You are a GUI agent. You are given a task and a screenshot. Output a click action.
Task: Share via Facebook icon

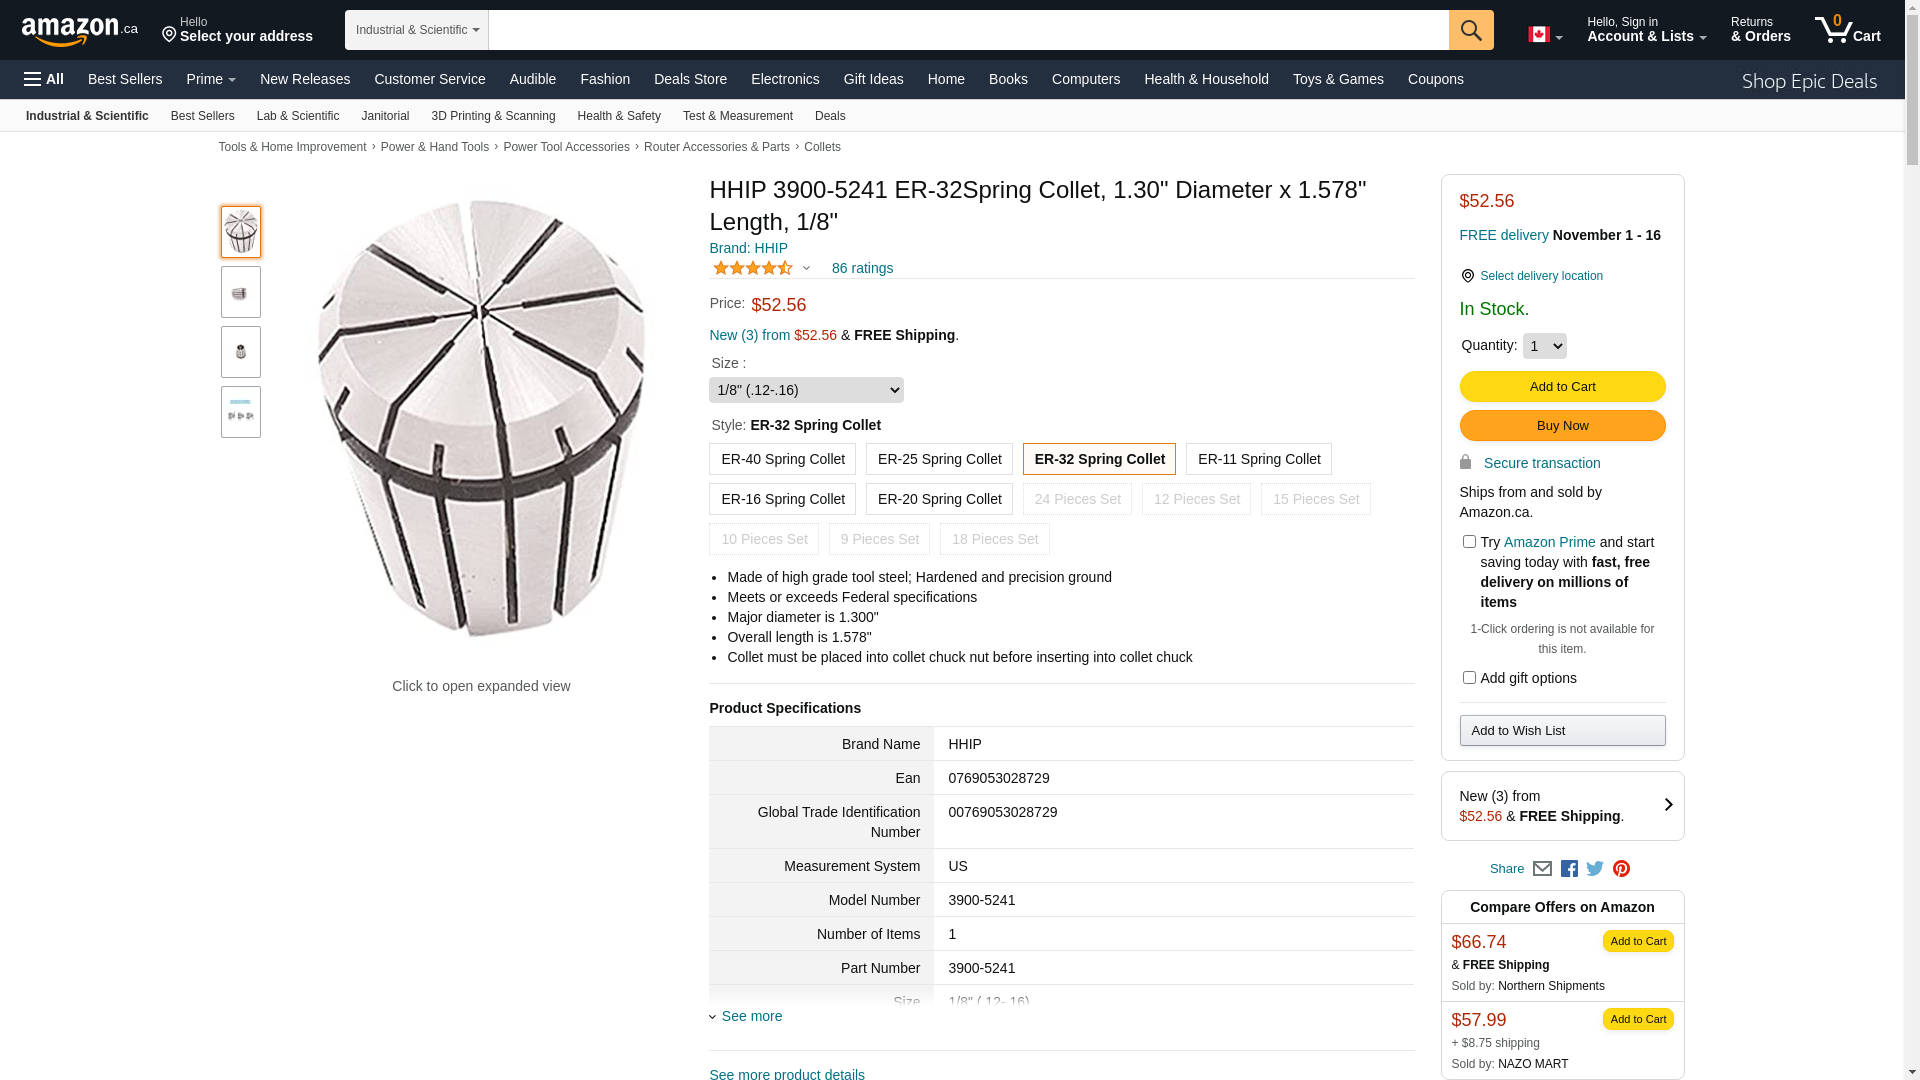1569,869
